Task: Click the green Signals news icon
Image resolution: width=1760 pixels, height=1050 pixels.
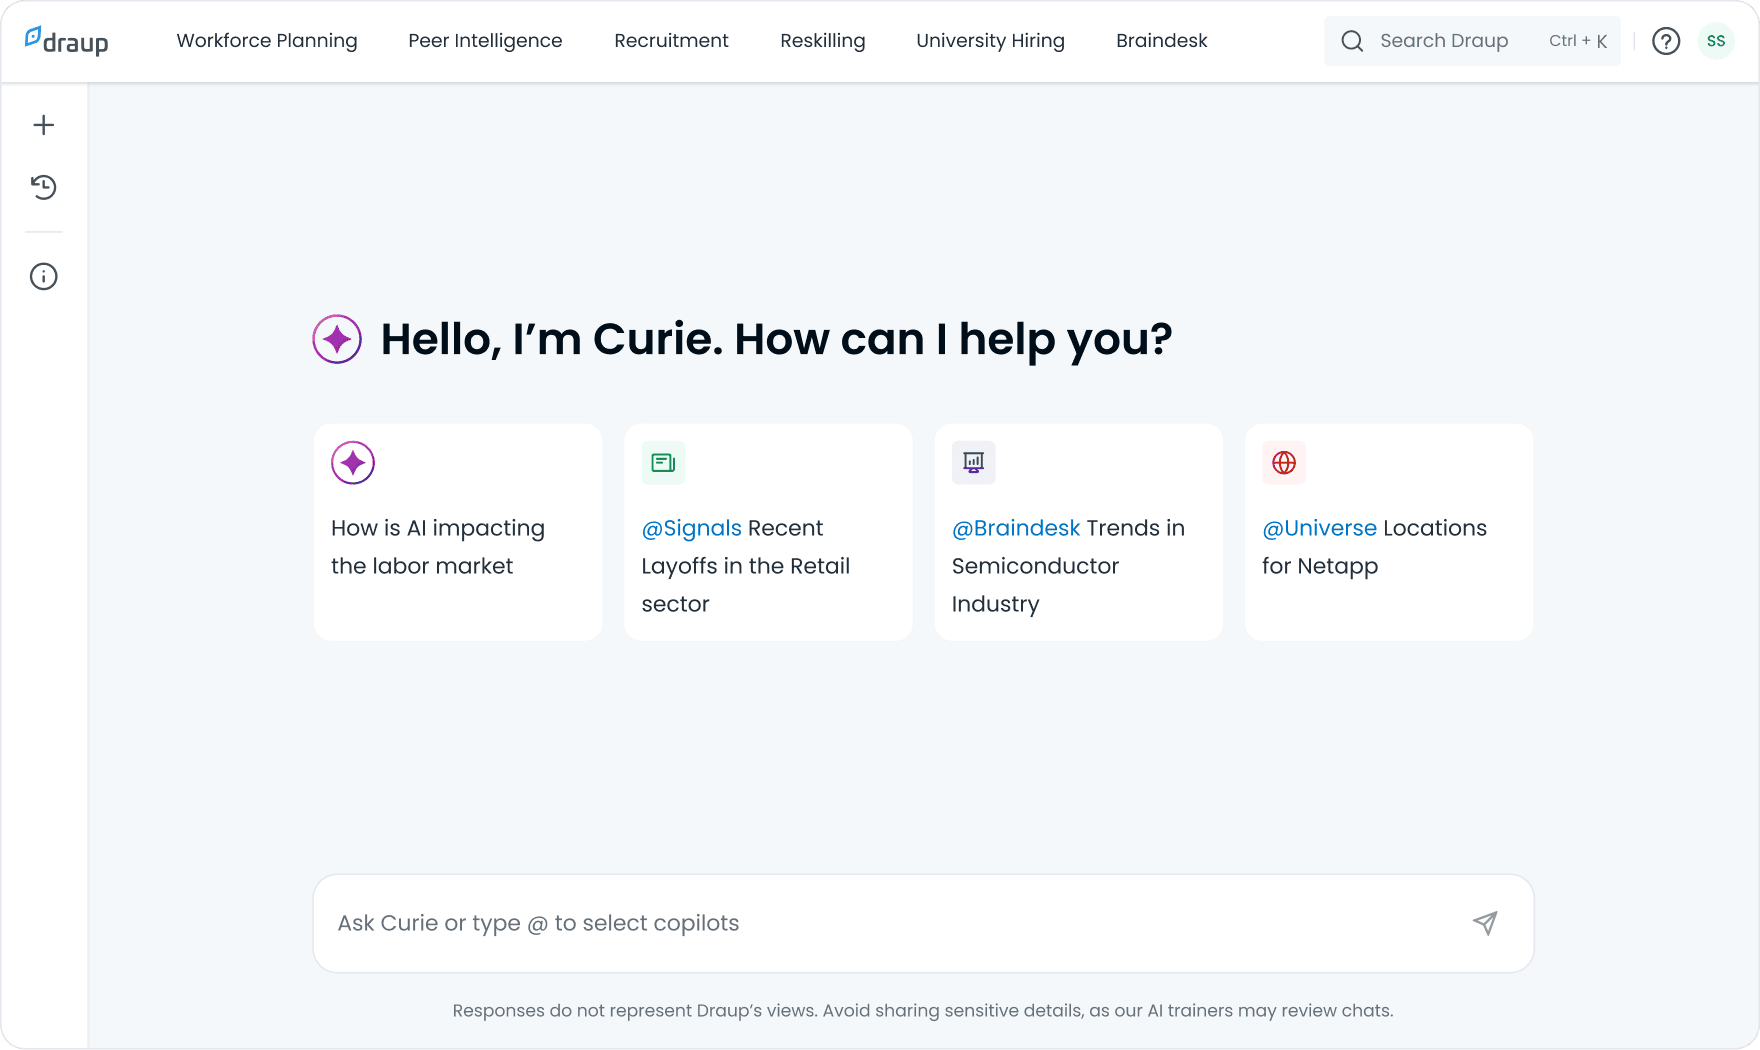Action: (x=663, y=463)
